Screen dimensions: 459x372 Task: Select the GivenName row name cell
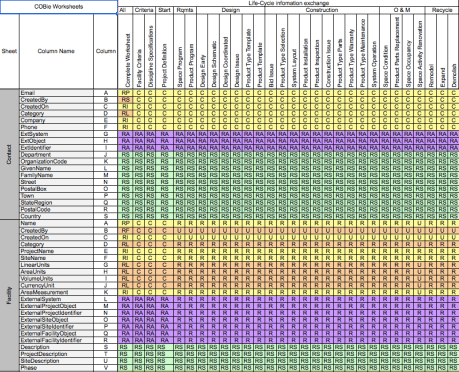(56, 168)
